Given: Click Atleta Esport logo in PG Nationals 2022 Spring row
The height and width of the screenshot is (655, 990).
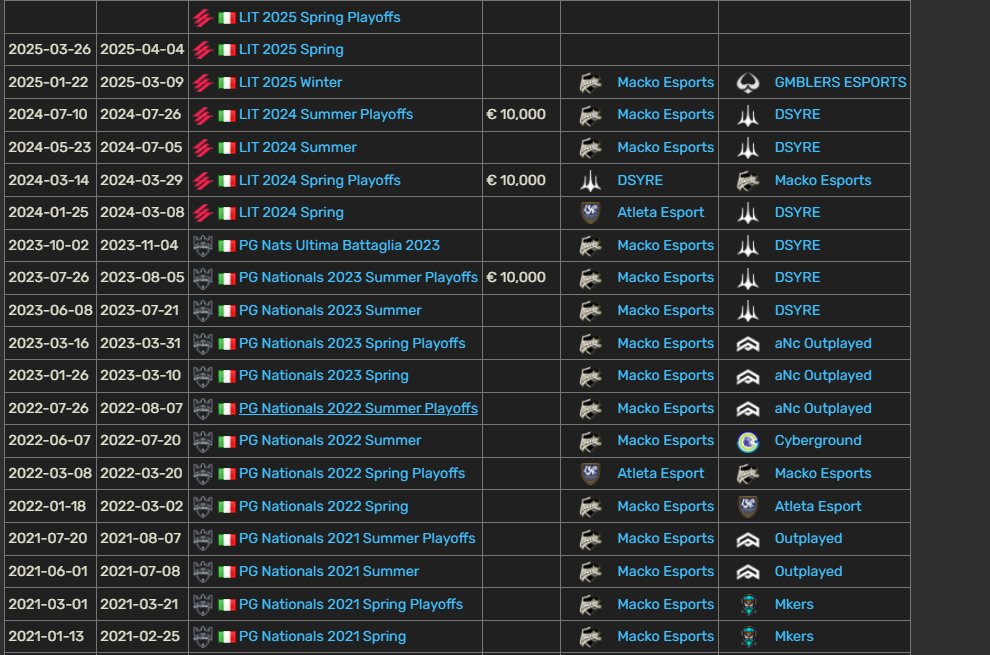Looking at the screenshot, I should click(748, 506).
